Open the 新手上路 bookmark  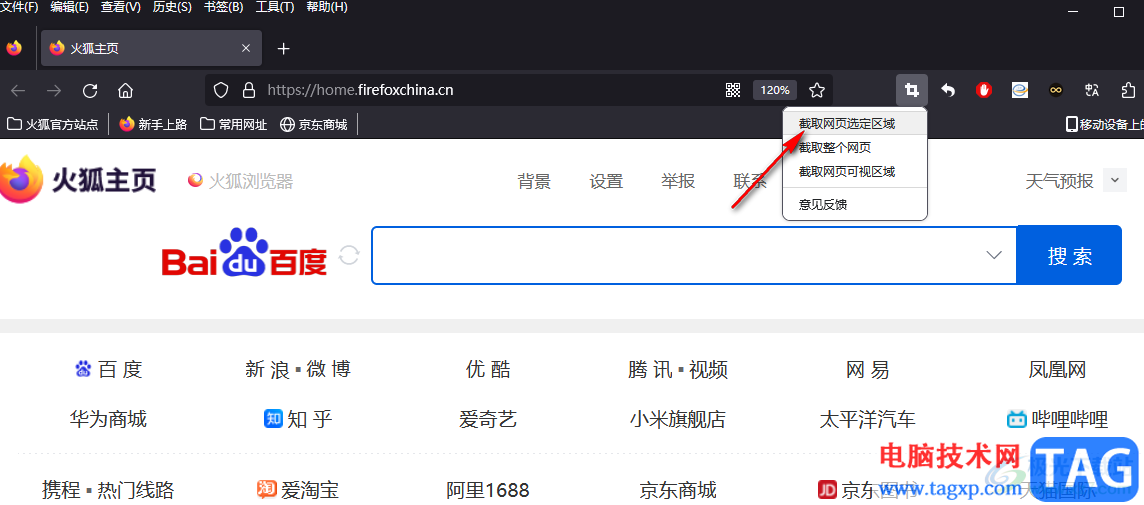(153, 124)
